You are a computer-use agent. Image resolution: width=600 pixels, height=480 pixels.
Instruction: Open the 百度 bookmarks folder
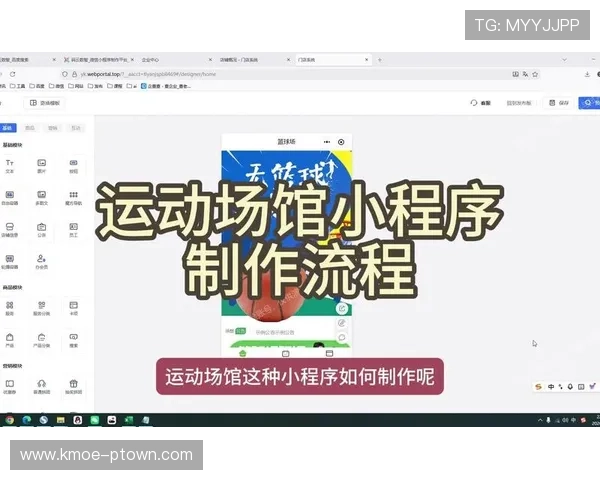click(37, 86)
